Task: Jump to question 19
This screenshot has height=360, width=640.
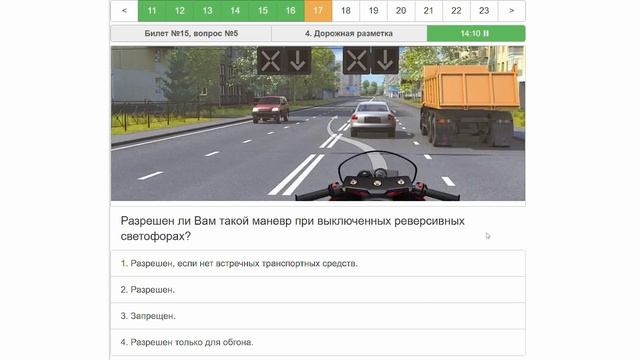Action: [373, 11]
